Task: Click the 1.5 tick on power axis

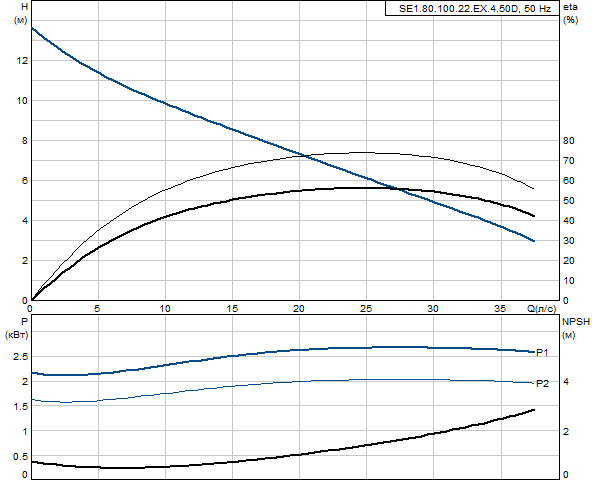Action: 20,407
